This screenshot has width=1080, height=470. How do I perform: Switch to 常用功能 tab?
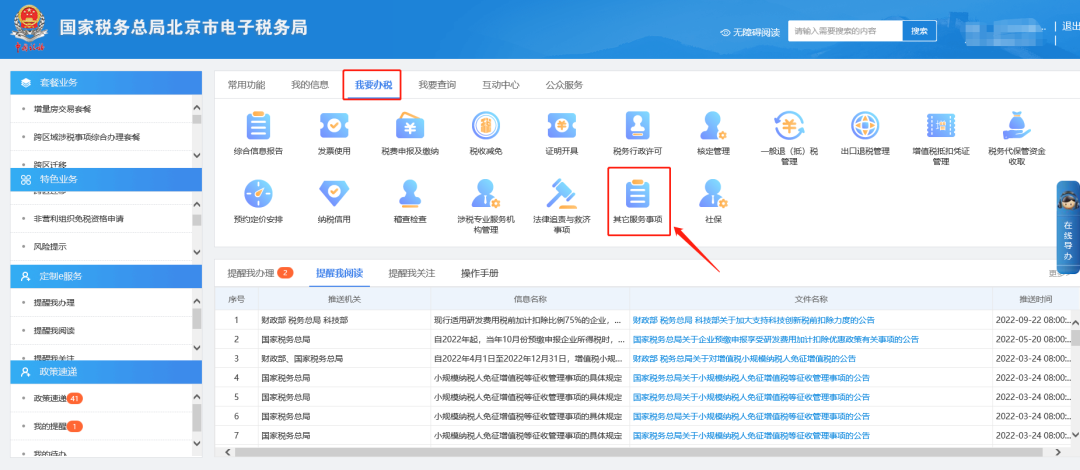tap(246, 85)
